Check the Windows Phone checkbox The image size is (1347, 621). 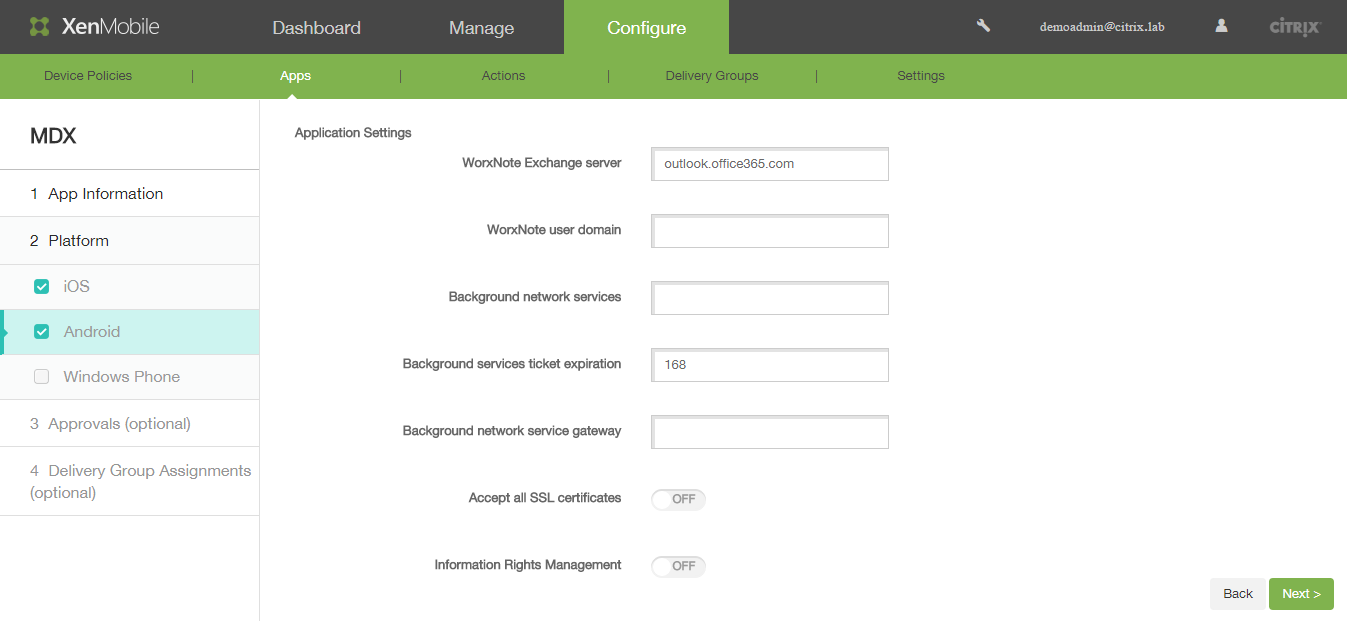[x=42, y=377]
